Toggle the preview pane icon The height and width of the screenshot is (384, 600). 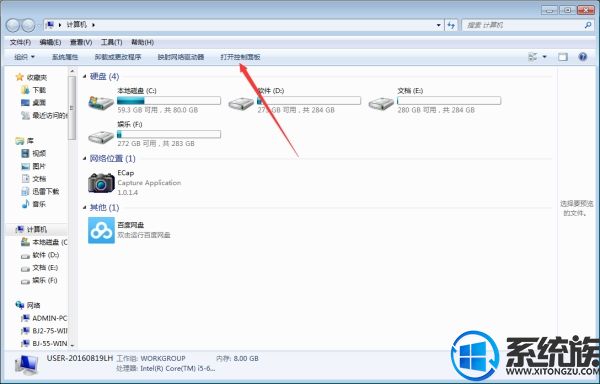click(562, 57)
